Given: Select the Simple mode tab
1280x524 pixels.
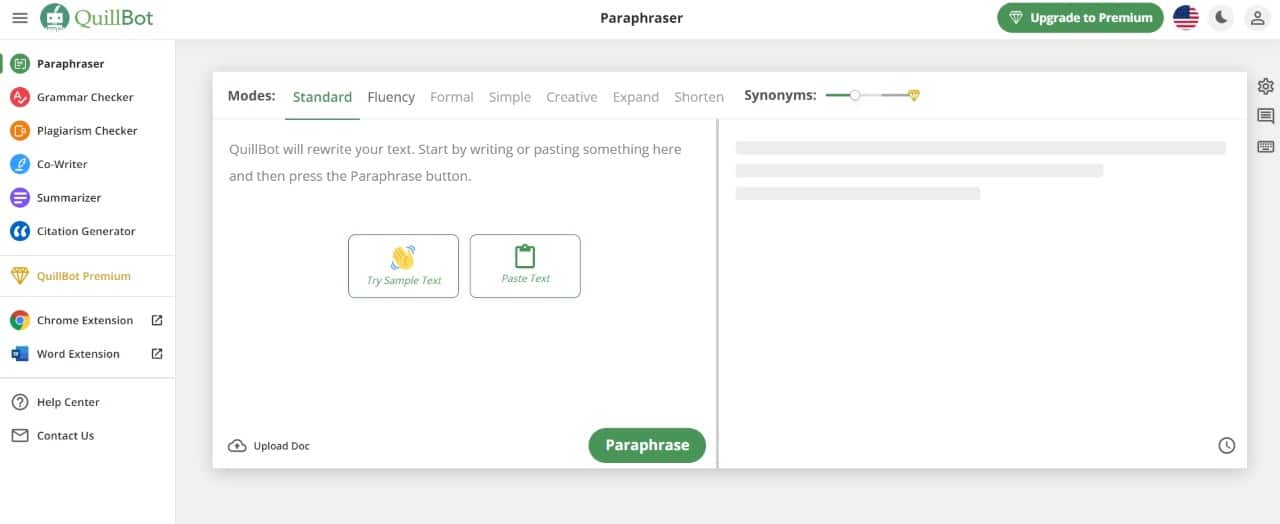Looking at the screenshot, I should [x=510, y=97].
